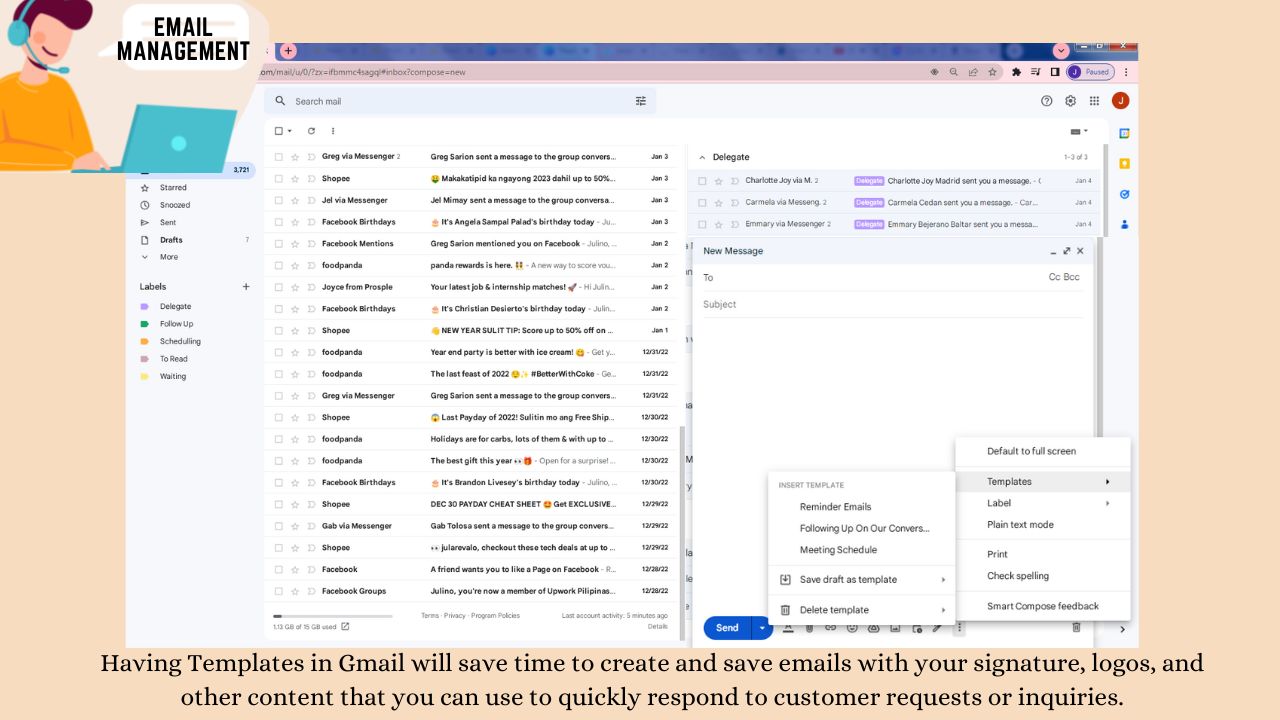1280x720 pixels.
Task: Open Chrome three-dot menu
Action: (x=1126, y=72)
